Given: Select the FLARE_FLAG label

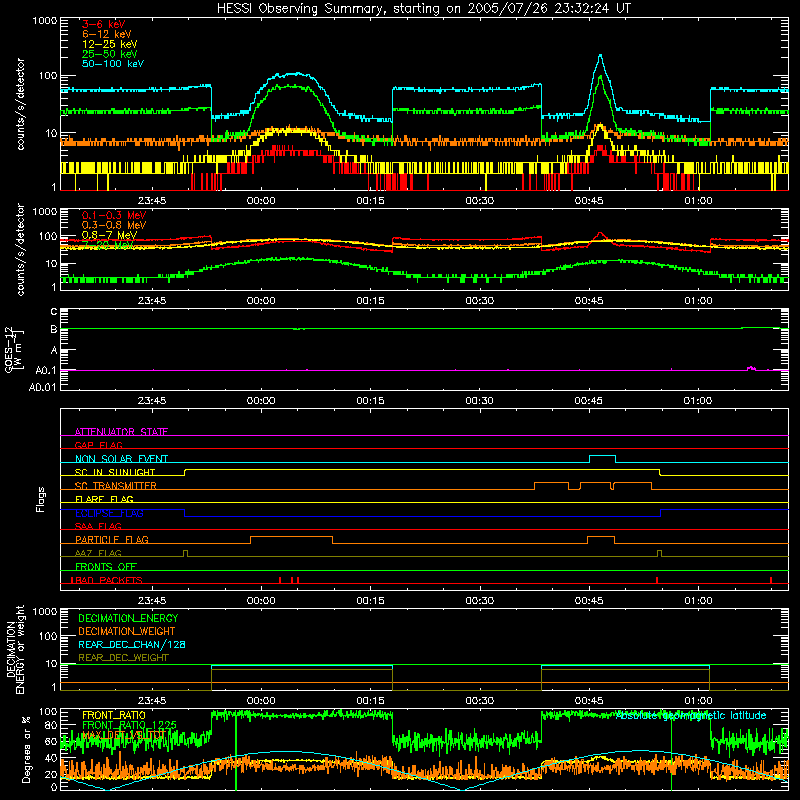Looking at the screenshot, I should tap(104, 499).
